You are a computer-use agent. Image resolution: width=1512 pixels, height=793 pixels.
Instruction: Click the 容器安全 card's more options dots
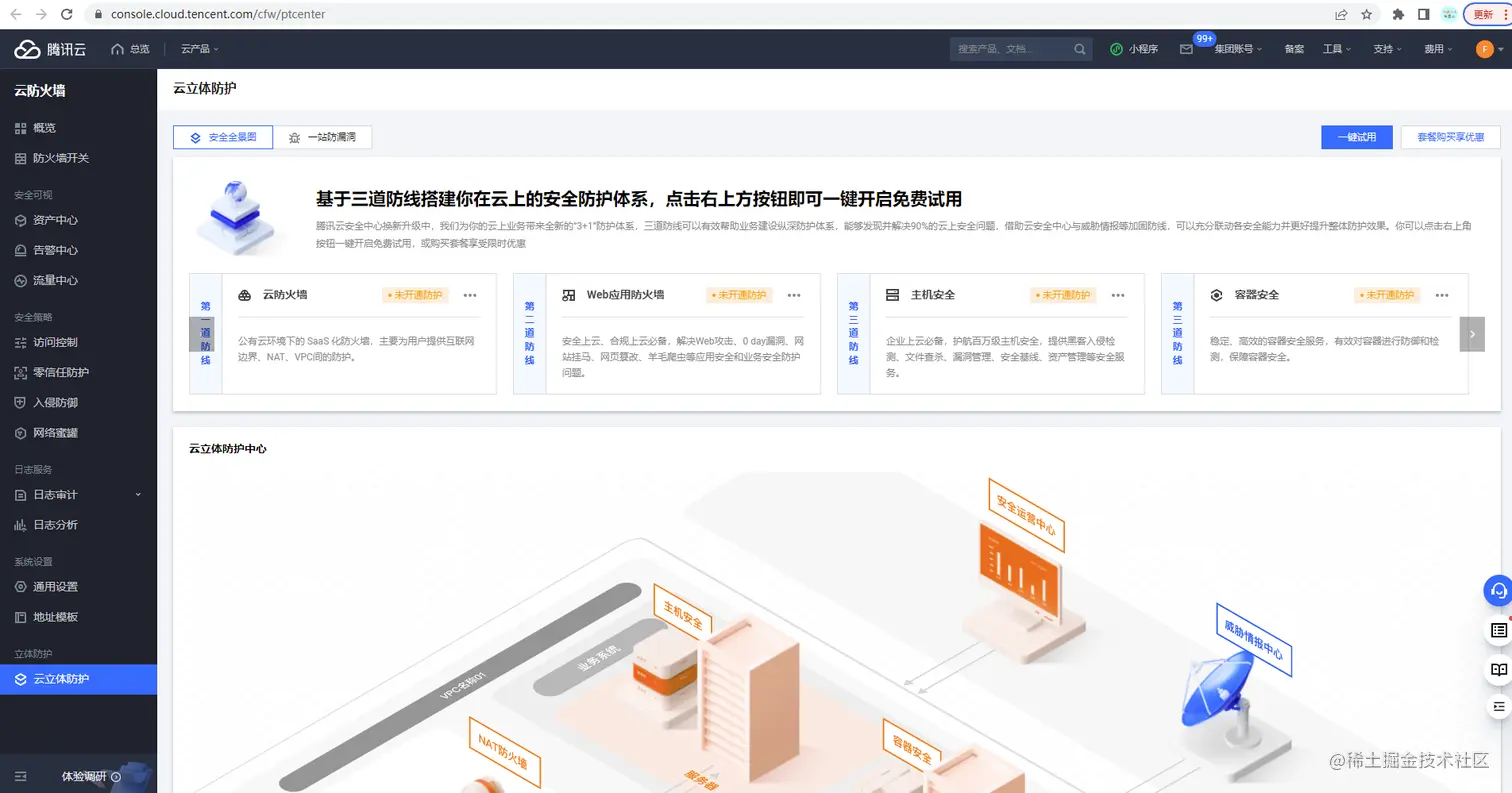pyautogui.click(x=1442, y=295)
